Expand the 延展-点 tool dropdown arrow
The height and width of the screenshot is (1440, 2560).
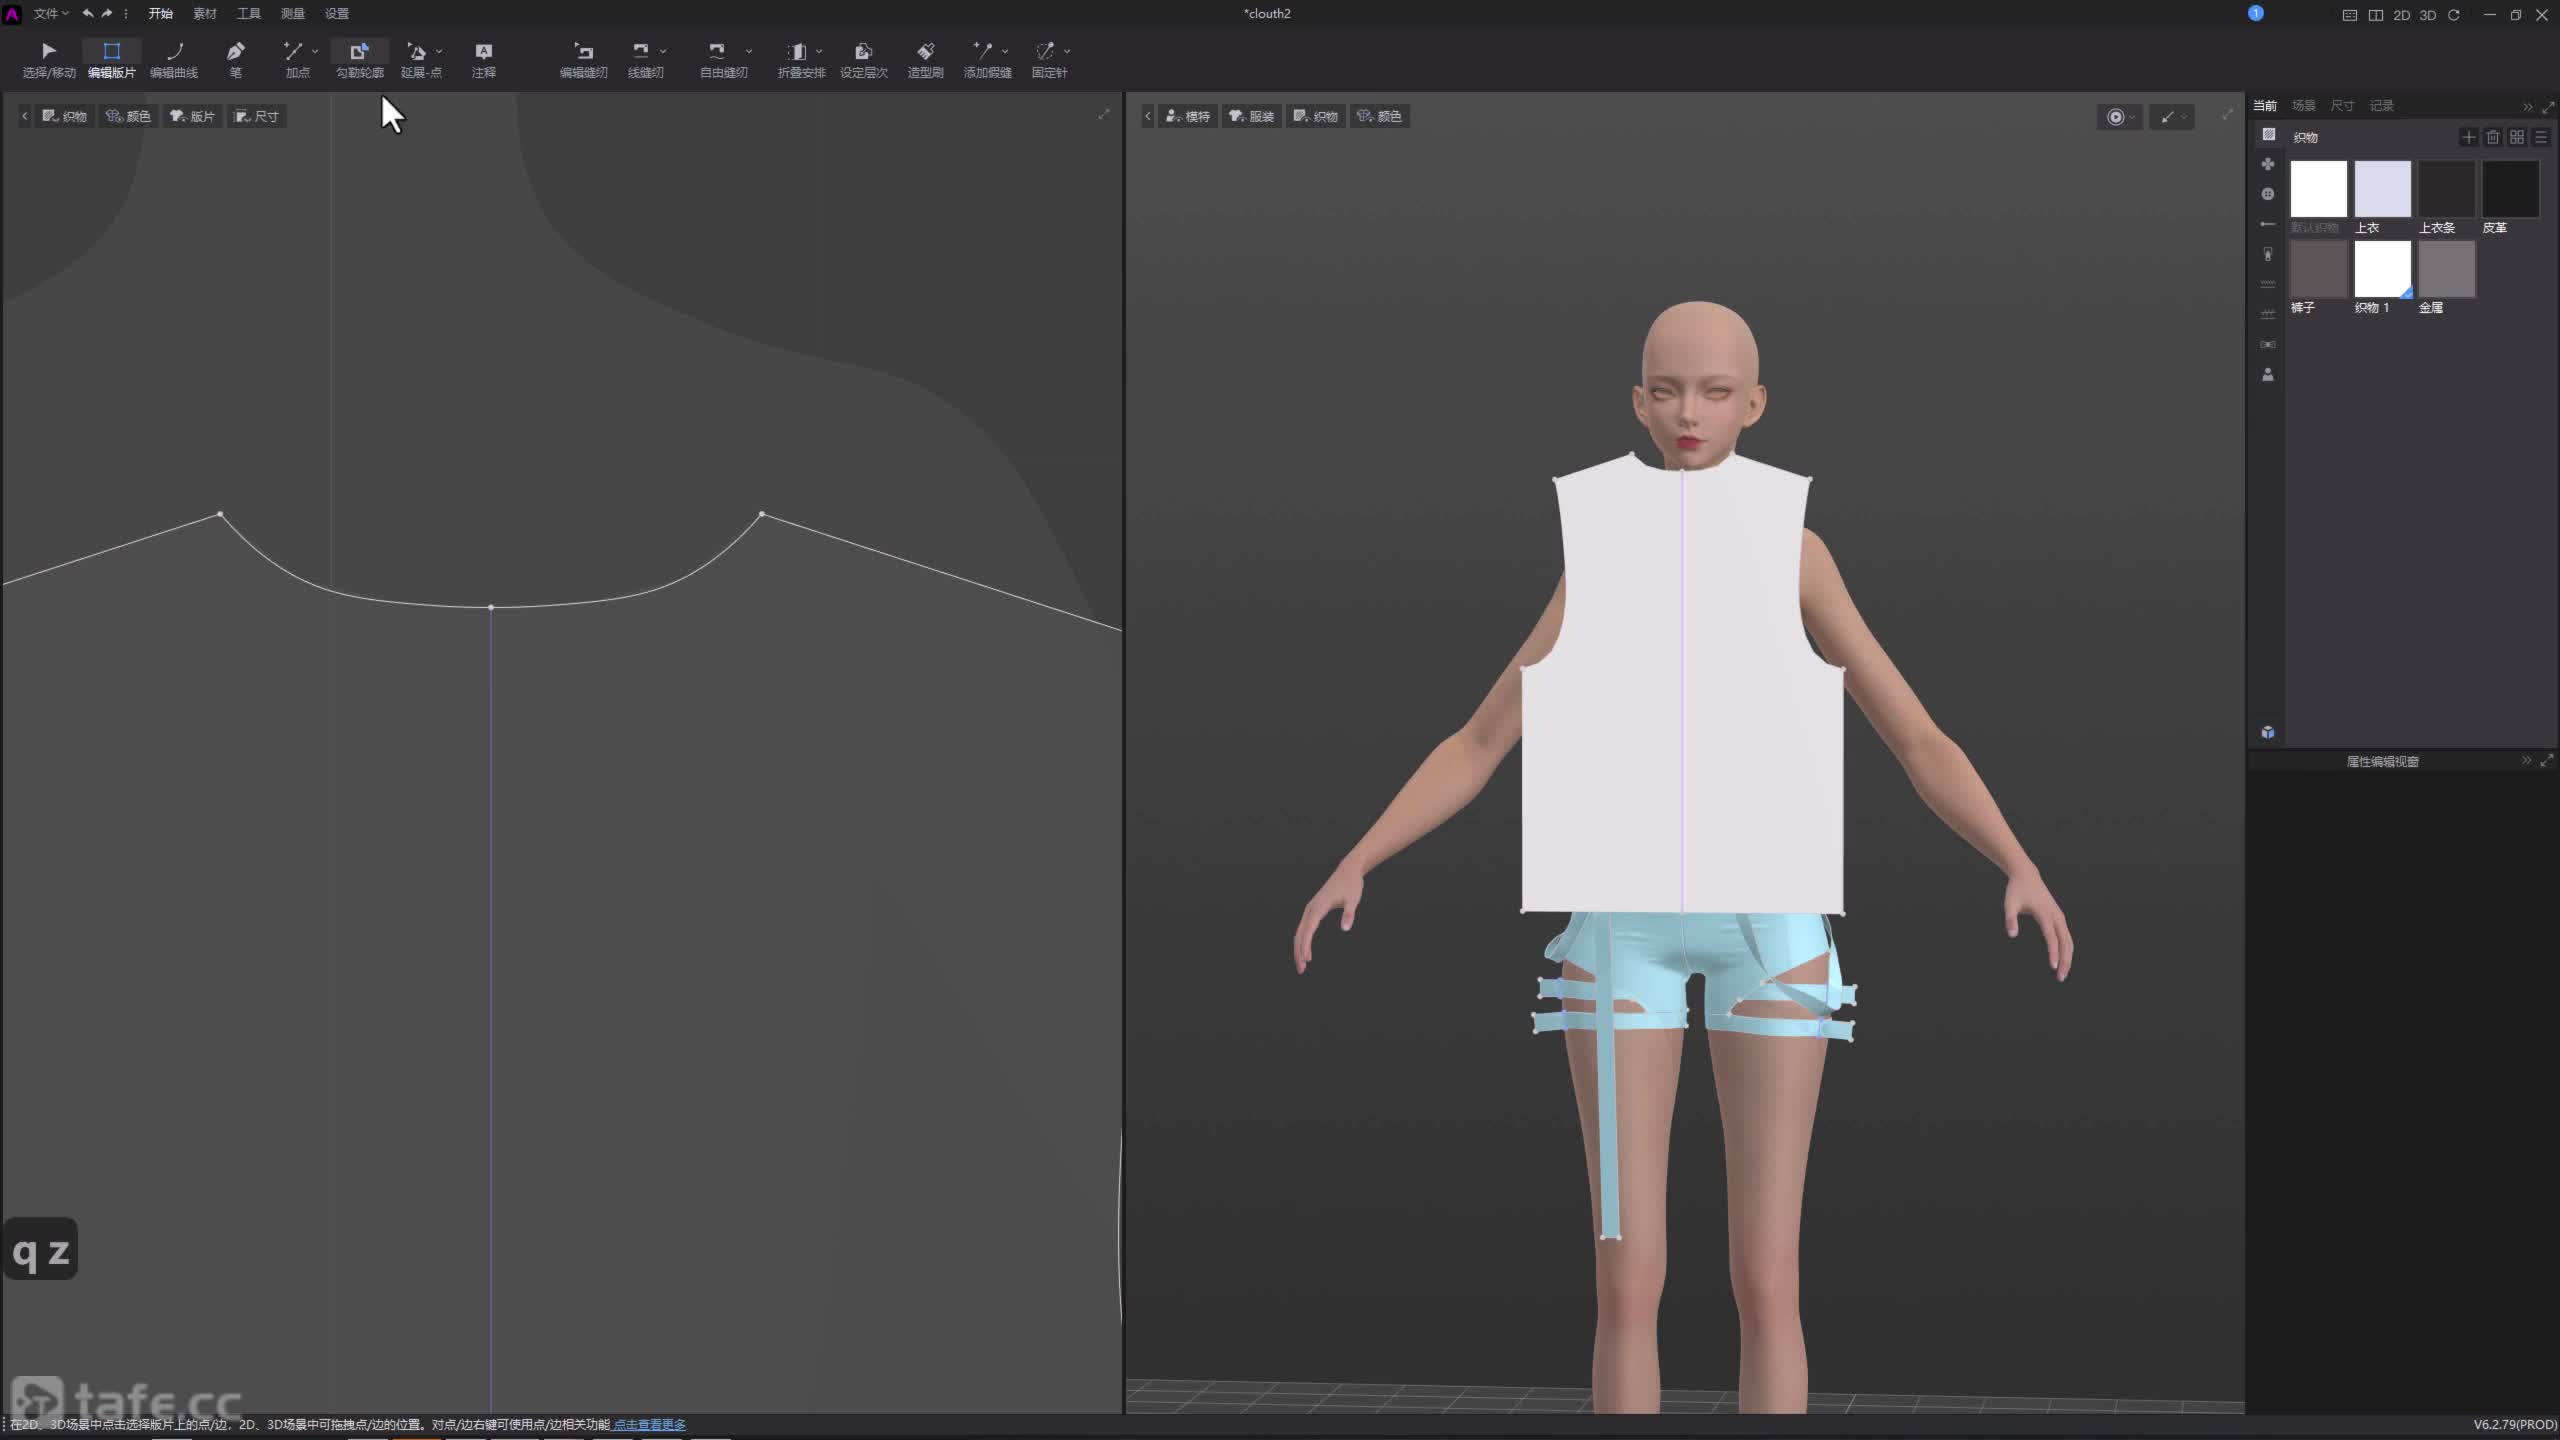pos(439,51)
